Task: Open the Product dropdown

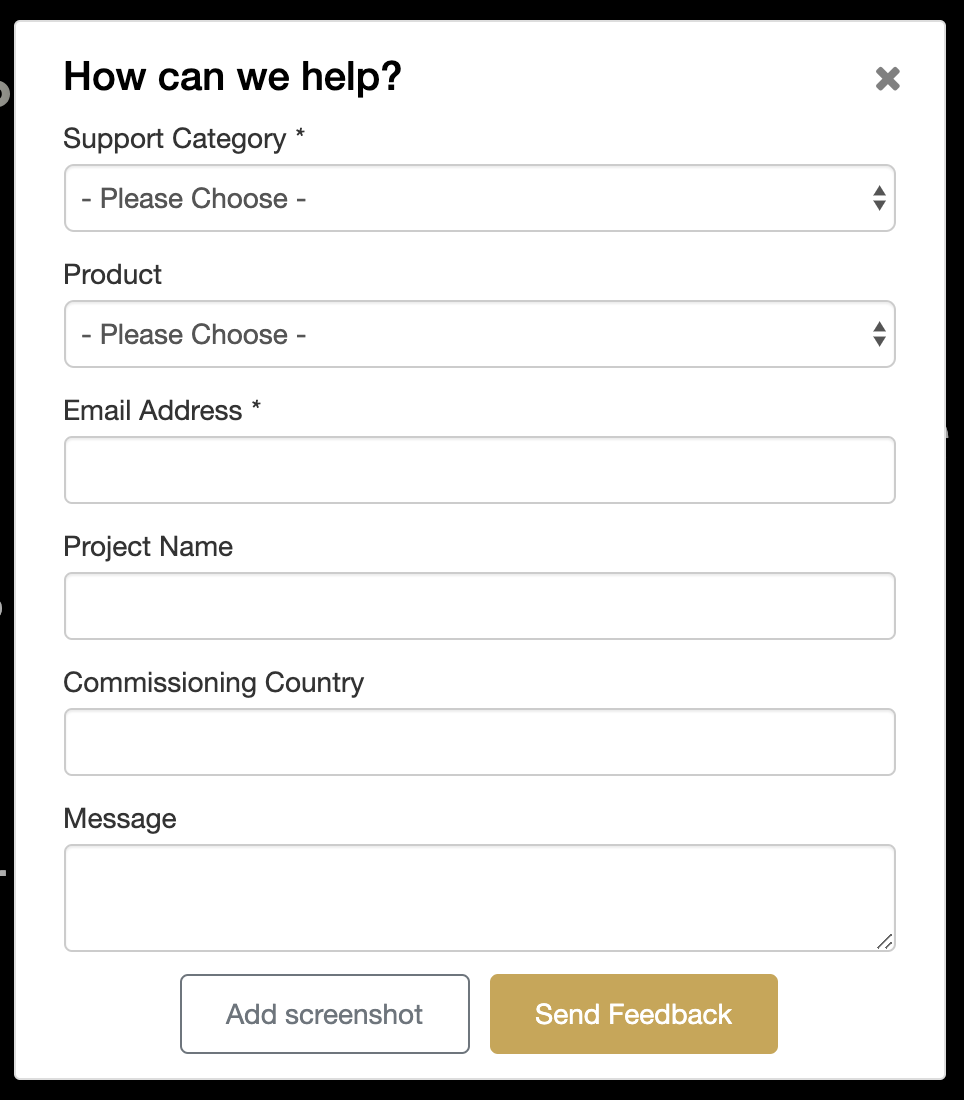Action: tap(480, 334)
